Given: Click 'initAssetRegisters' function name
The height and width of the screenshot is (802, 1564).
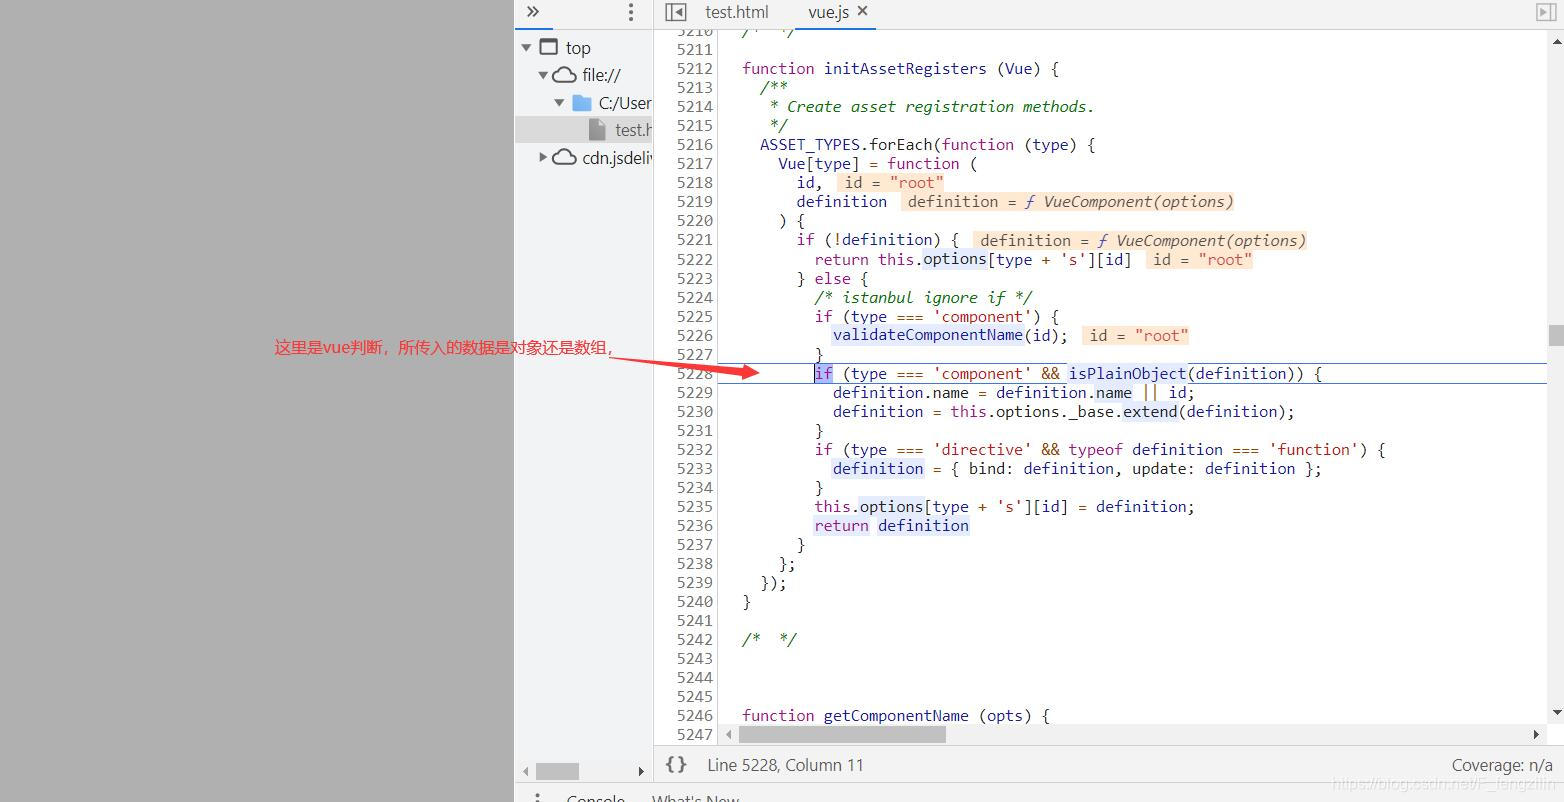Looking at the screenshot, I should 905,69.
